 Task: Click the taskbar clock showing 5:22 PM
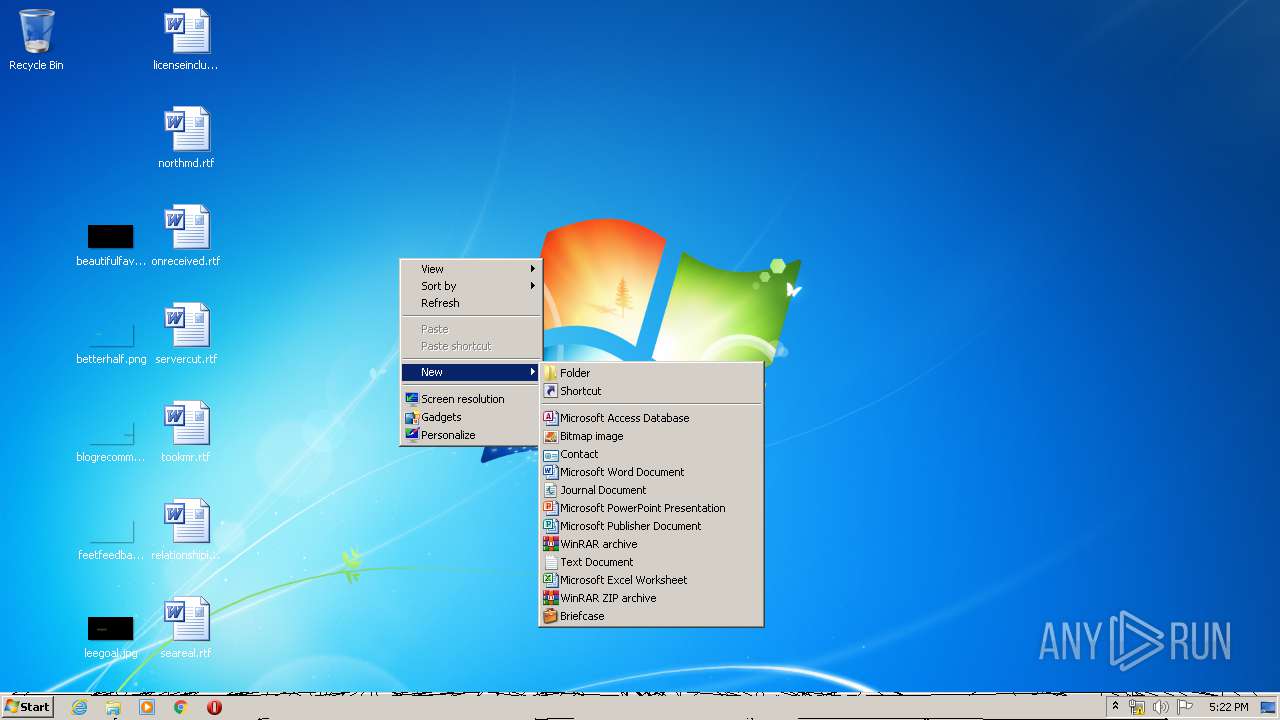(x=1228, y=707)
